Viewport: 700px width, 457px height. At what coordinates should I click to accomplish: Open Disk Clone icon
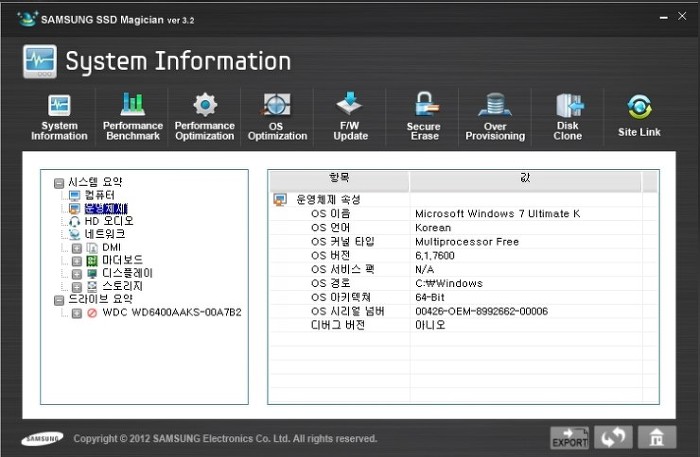569,106
